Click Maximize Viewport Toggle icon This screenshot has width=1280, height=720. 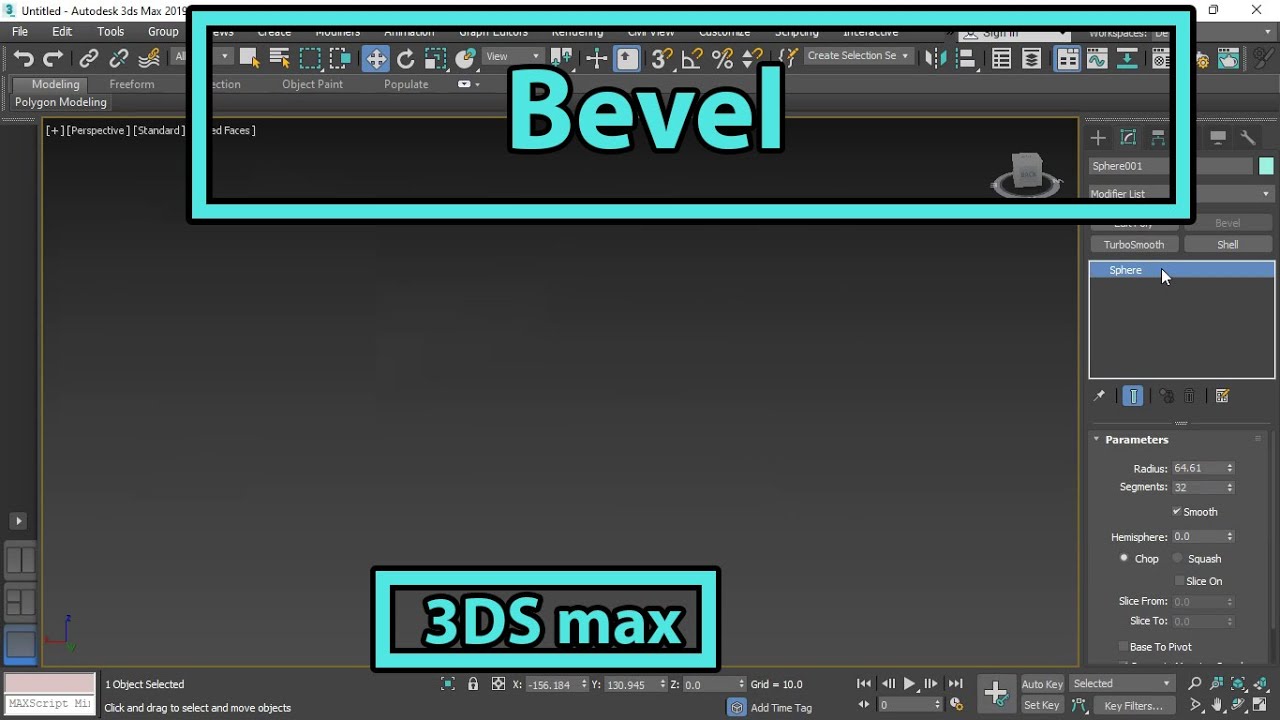point(1260,706)
